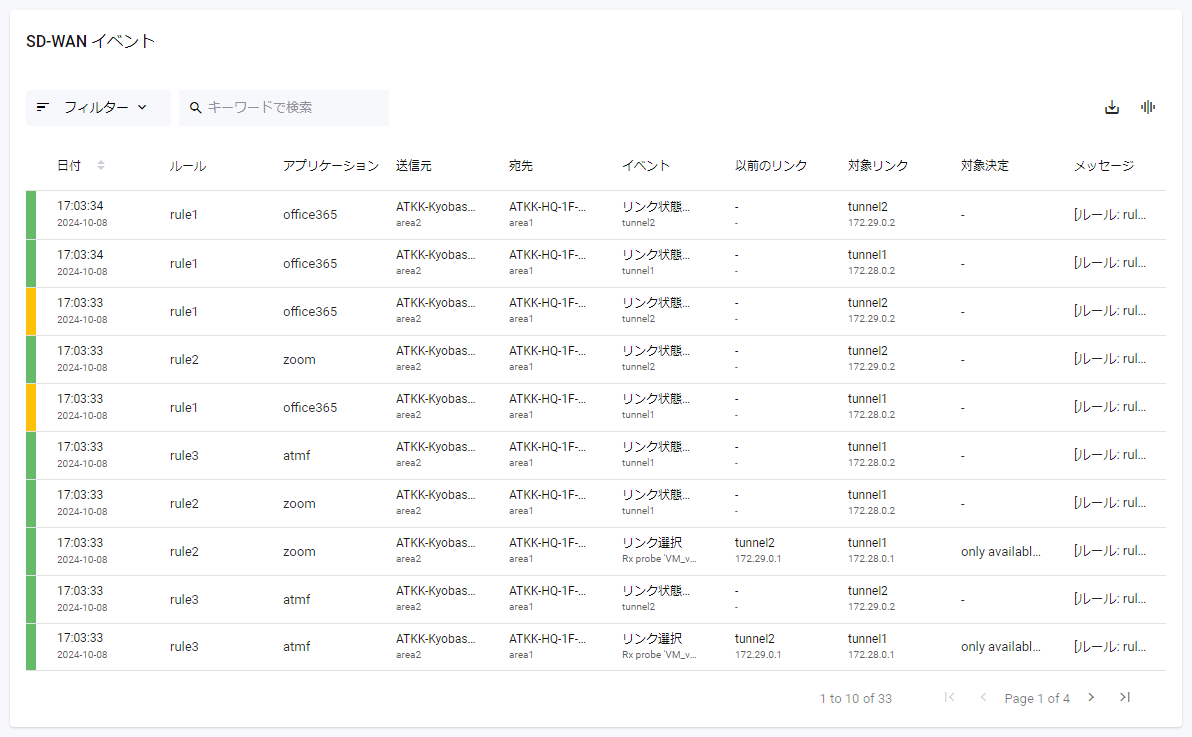Click the last row's only available text
Screen dimensions: 1192x737
click(1001, 647)
